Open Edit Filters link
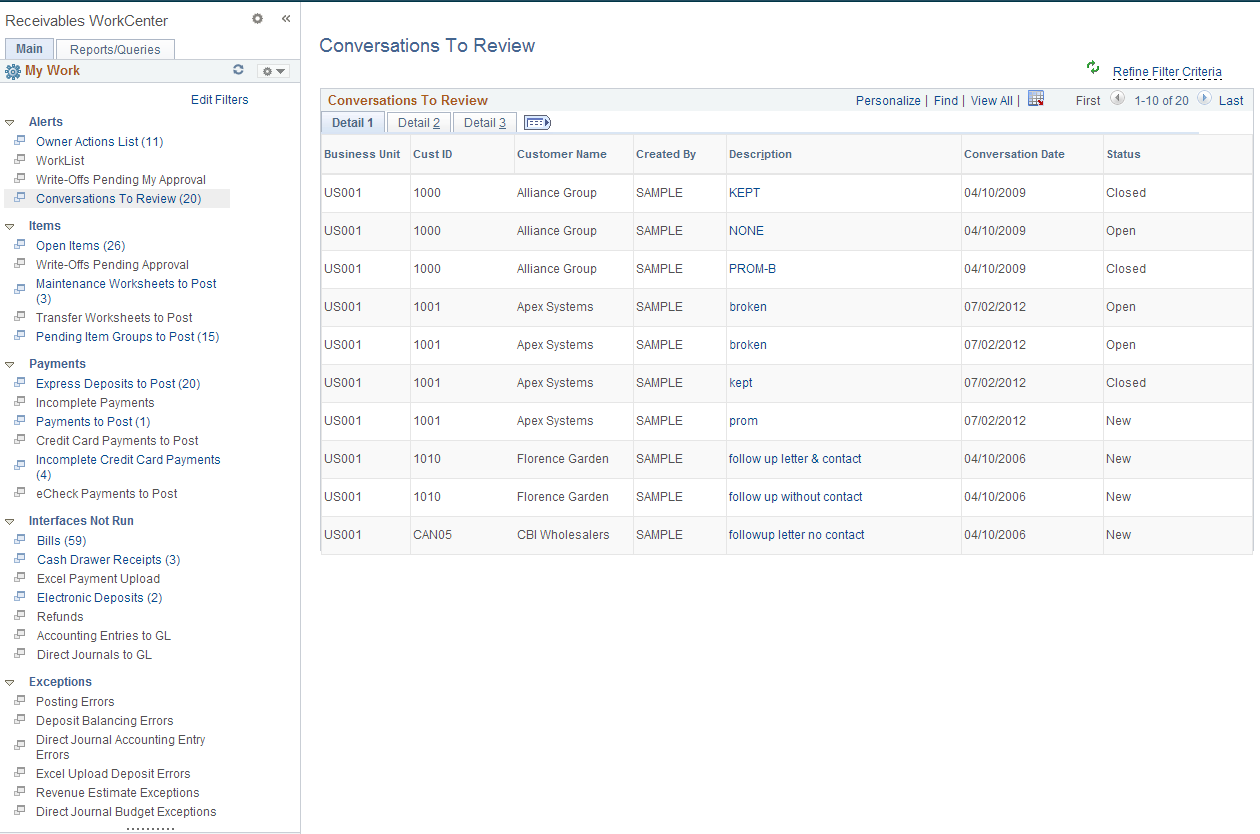Viewport: 1260px width, 834px height. click(220, 100)
